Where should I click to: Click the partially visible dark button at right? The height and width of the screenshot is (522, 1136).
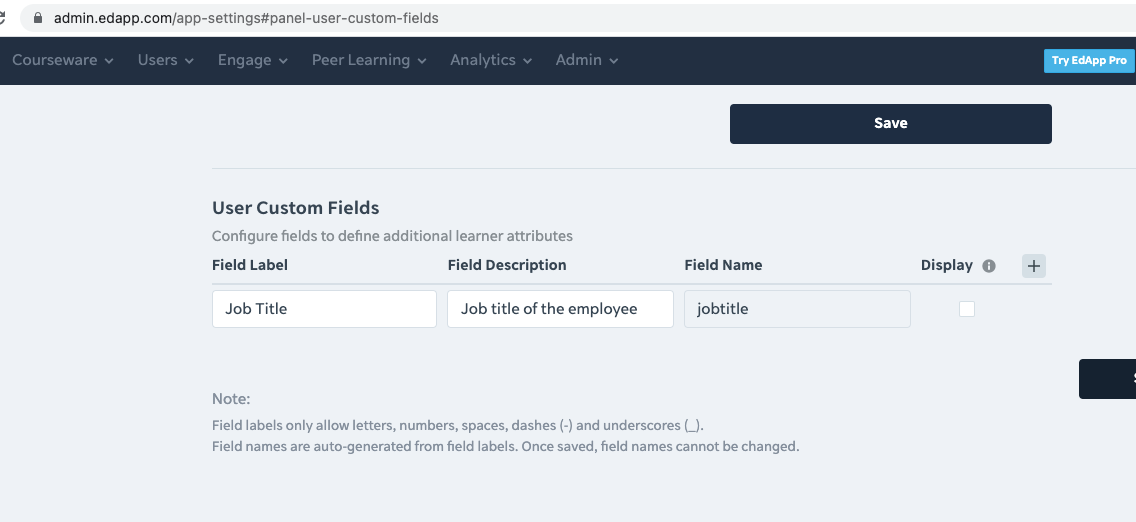(1107, 379)
